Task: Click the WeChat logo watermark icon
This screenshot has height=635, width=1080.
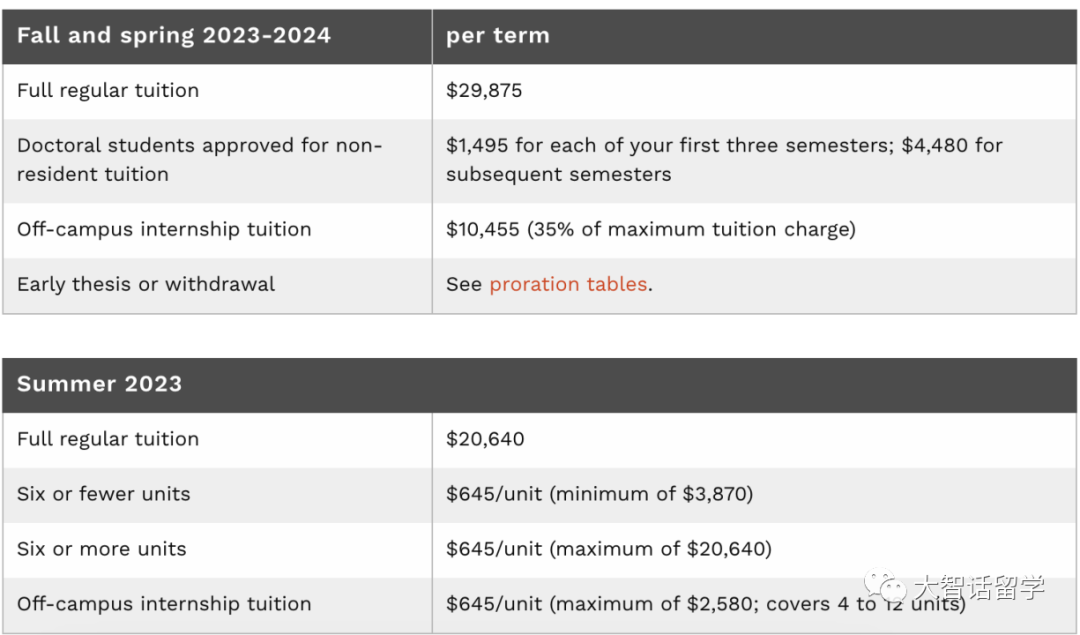Action: [886, 586]
